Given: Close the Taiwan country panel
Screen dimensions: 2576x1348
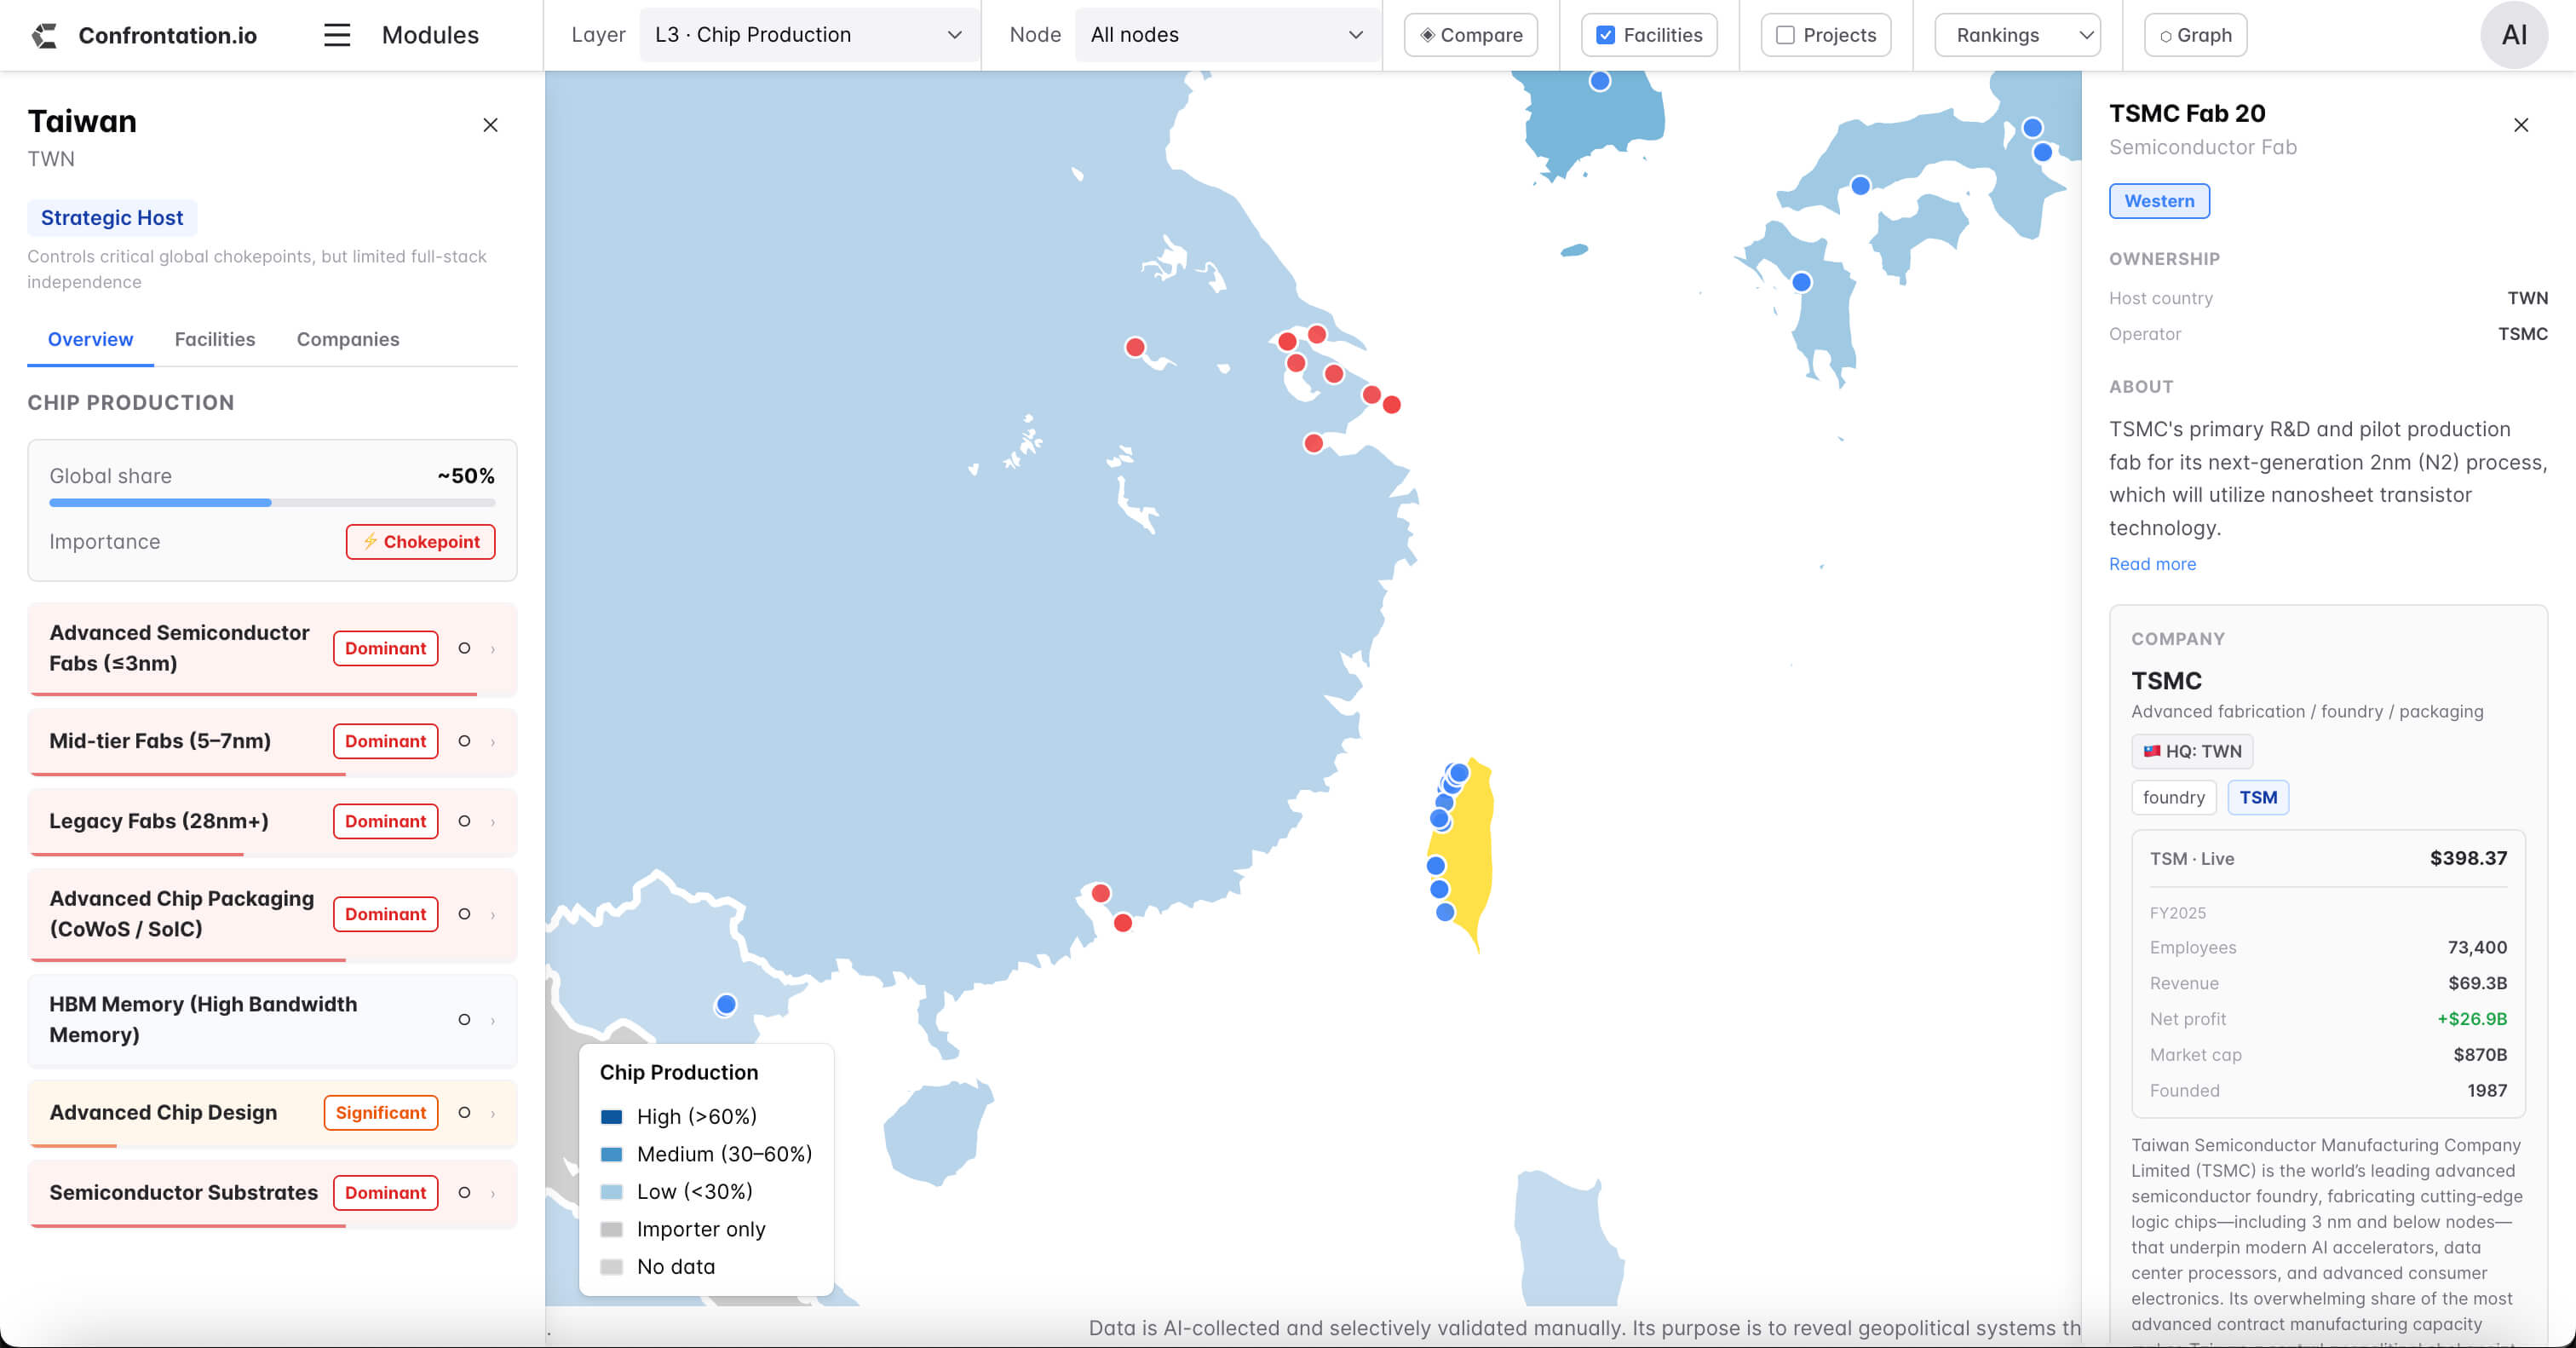Looking at the screenshot, I should [x=490, y=125].
